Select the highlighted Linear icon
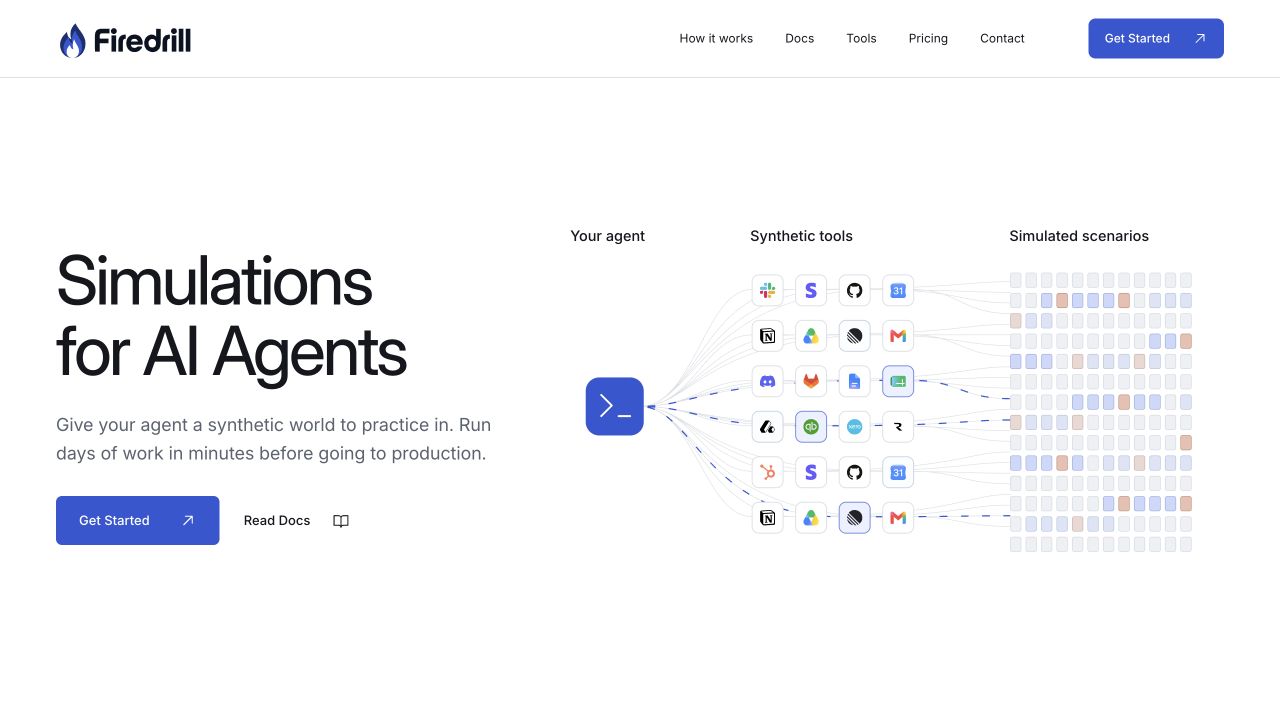The image size is (1280, 720). pyautogui.click(x=854, y=517)
